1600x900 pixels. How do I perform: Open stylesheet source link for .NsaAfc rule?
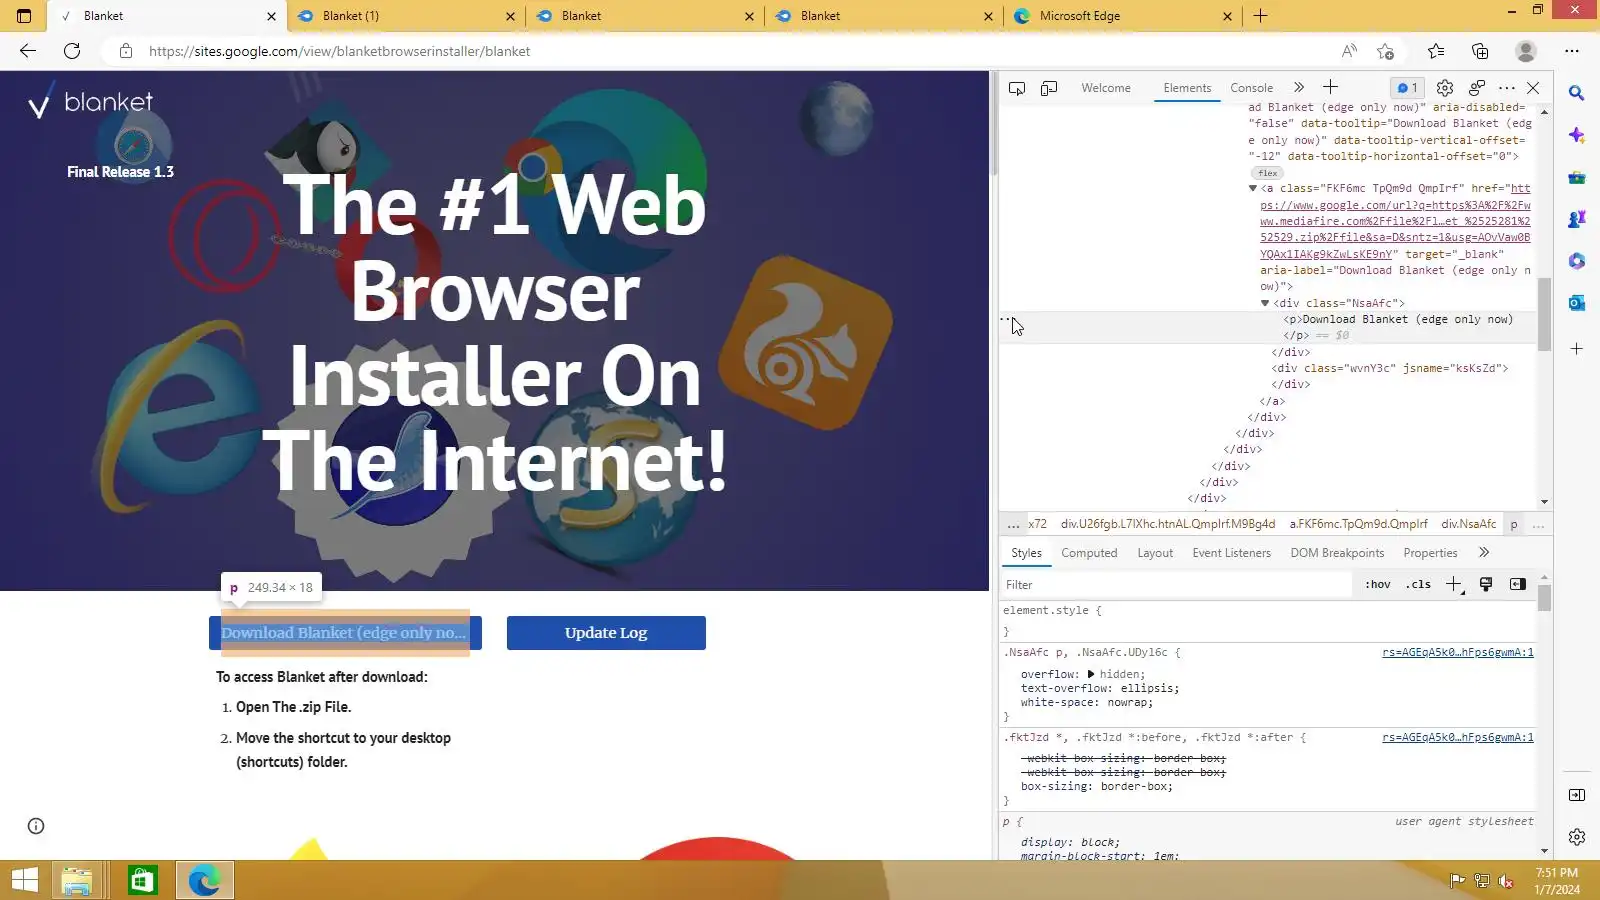point(1458,653)
